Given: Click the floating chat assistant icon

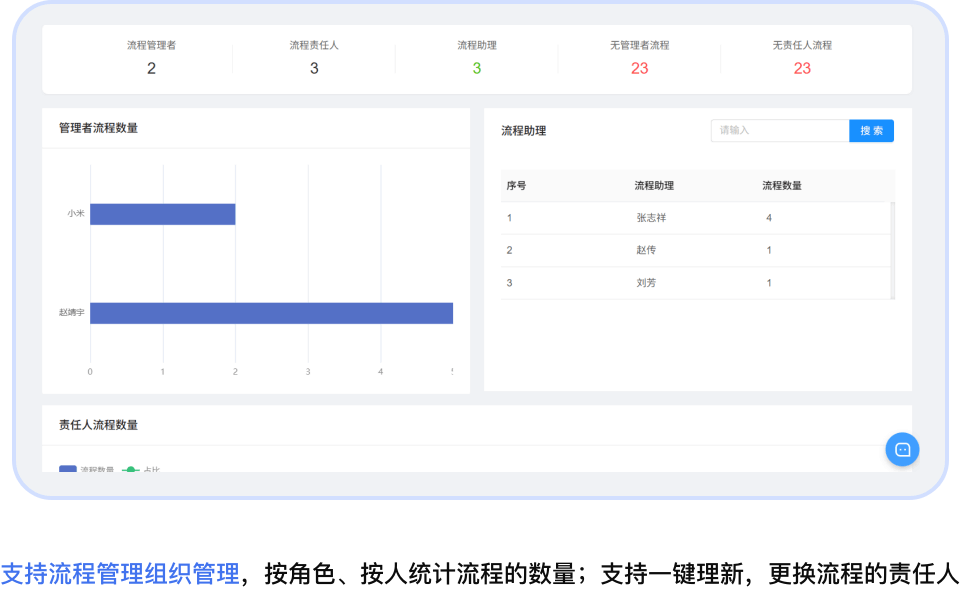Looking at the screenshot, I should [902, 449].
